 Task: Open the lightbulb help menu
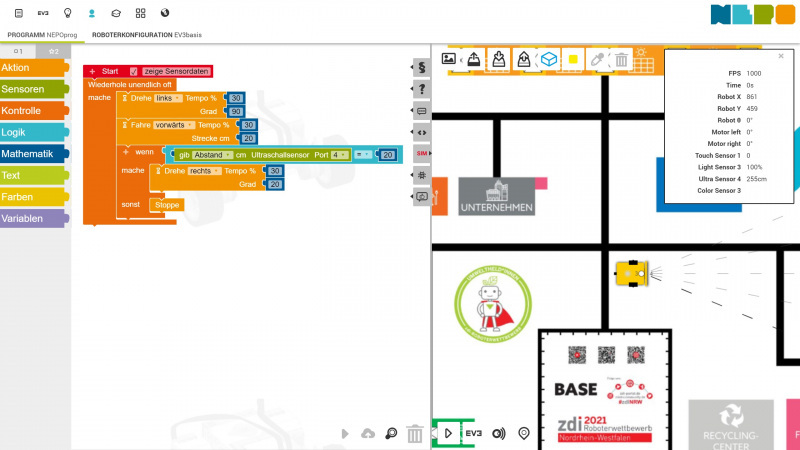(x=67, y=13)
